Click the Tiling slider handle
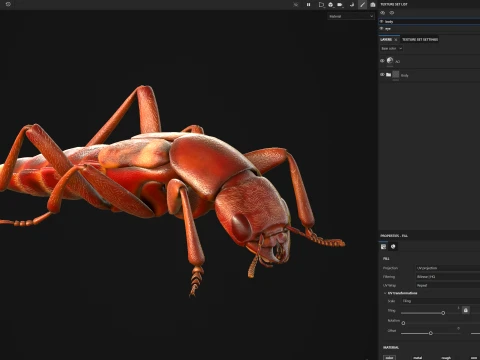This screenshot has width=480, height=360. point(443,313)
